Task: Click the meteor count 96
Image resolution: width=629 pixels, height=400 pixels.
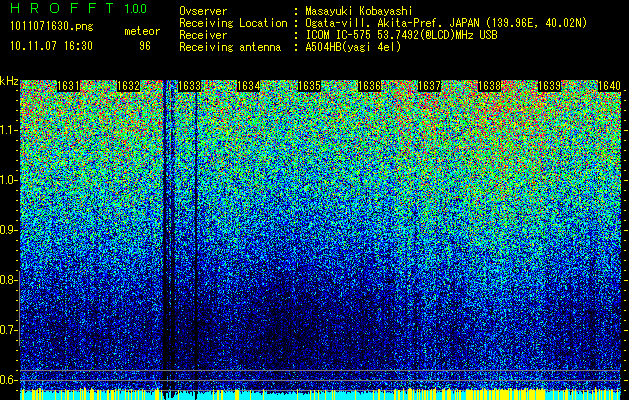Action: [x=145, y=46]
